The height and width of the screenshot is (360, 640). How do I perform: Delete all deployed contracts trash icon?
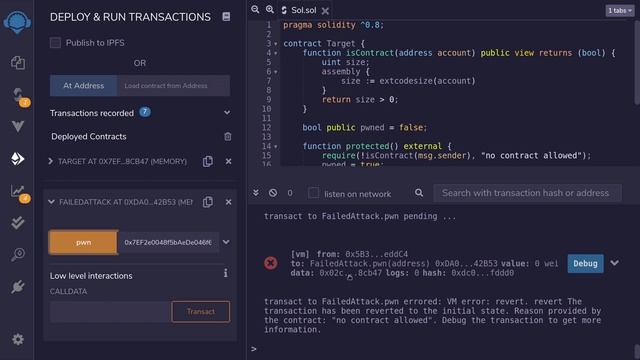pos(228,137)
